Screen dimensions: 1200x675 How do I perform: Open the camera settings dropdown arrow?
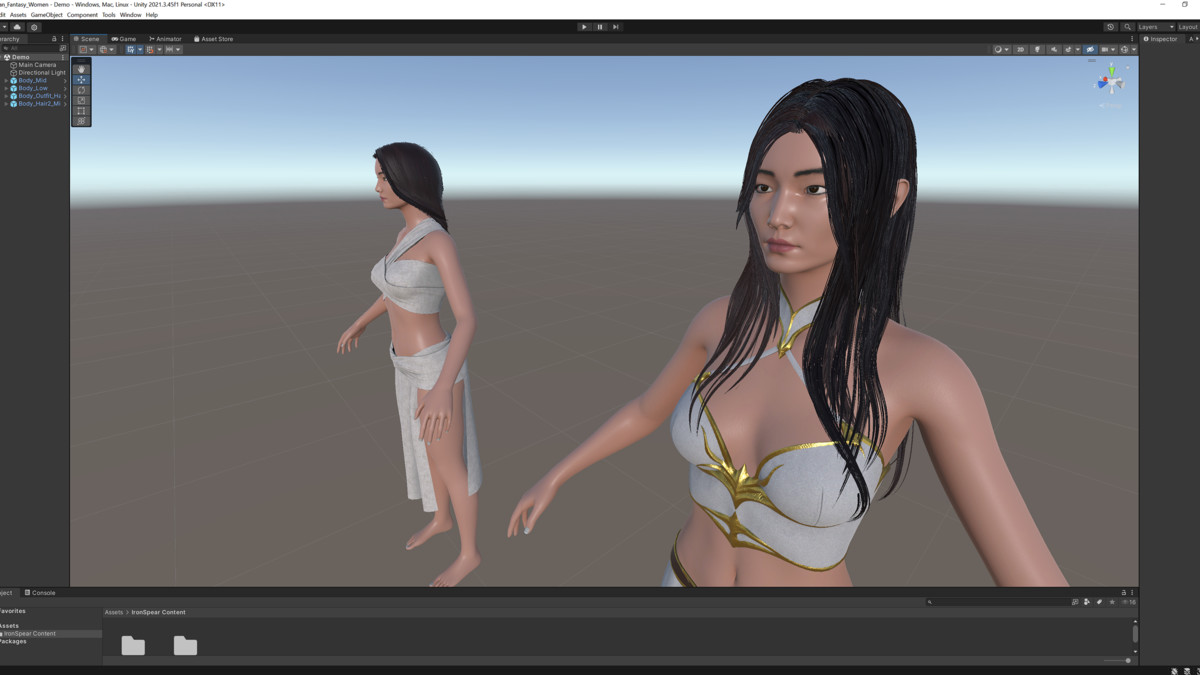click(1113, 49)
